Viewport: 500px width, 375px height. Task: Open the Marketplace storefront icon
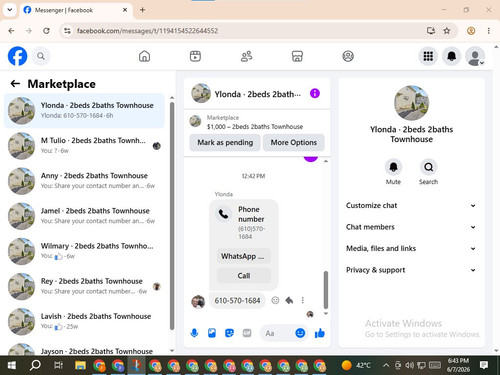(297, 56)
